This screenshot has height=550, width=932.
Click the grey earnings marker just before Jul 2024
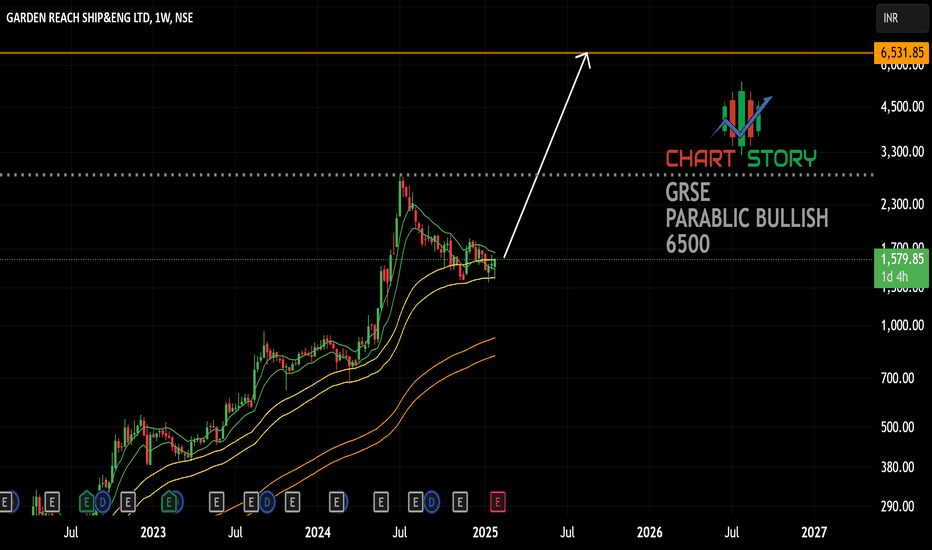click(380, 502)
